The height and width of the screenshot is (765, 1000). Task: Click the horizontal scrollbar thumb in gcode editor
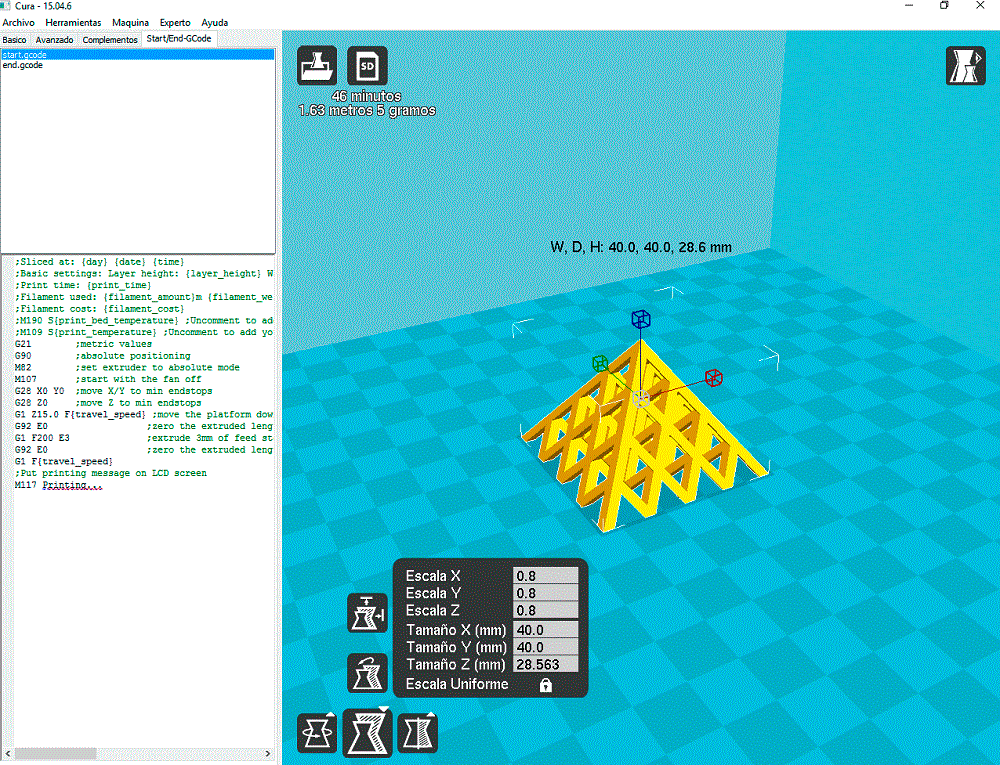55,754
